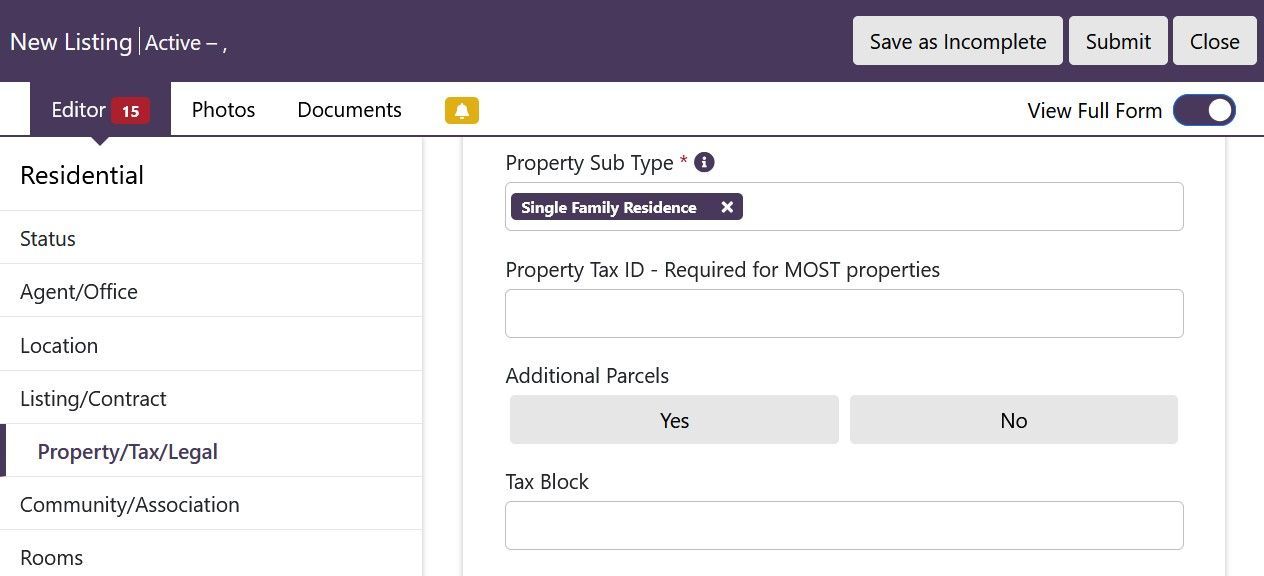This screenshot has width=1264, height=576.
Task: Click Save as Incomplete
Action: (956, 41)
